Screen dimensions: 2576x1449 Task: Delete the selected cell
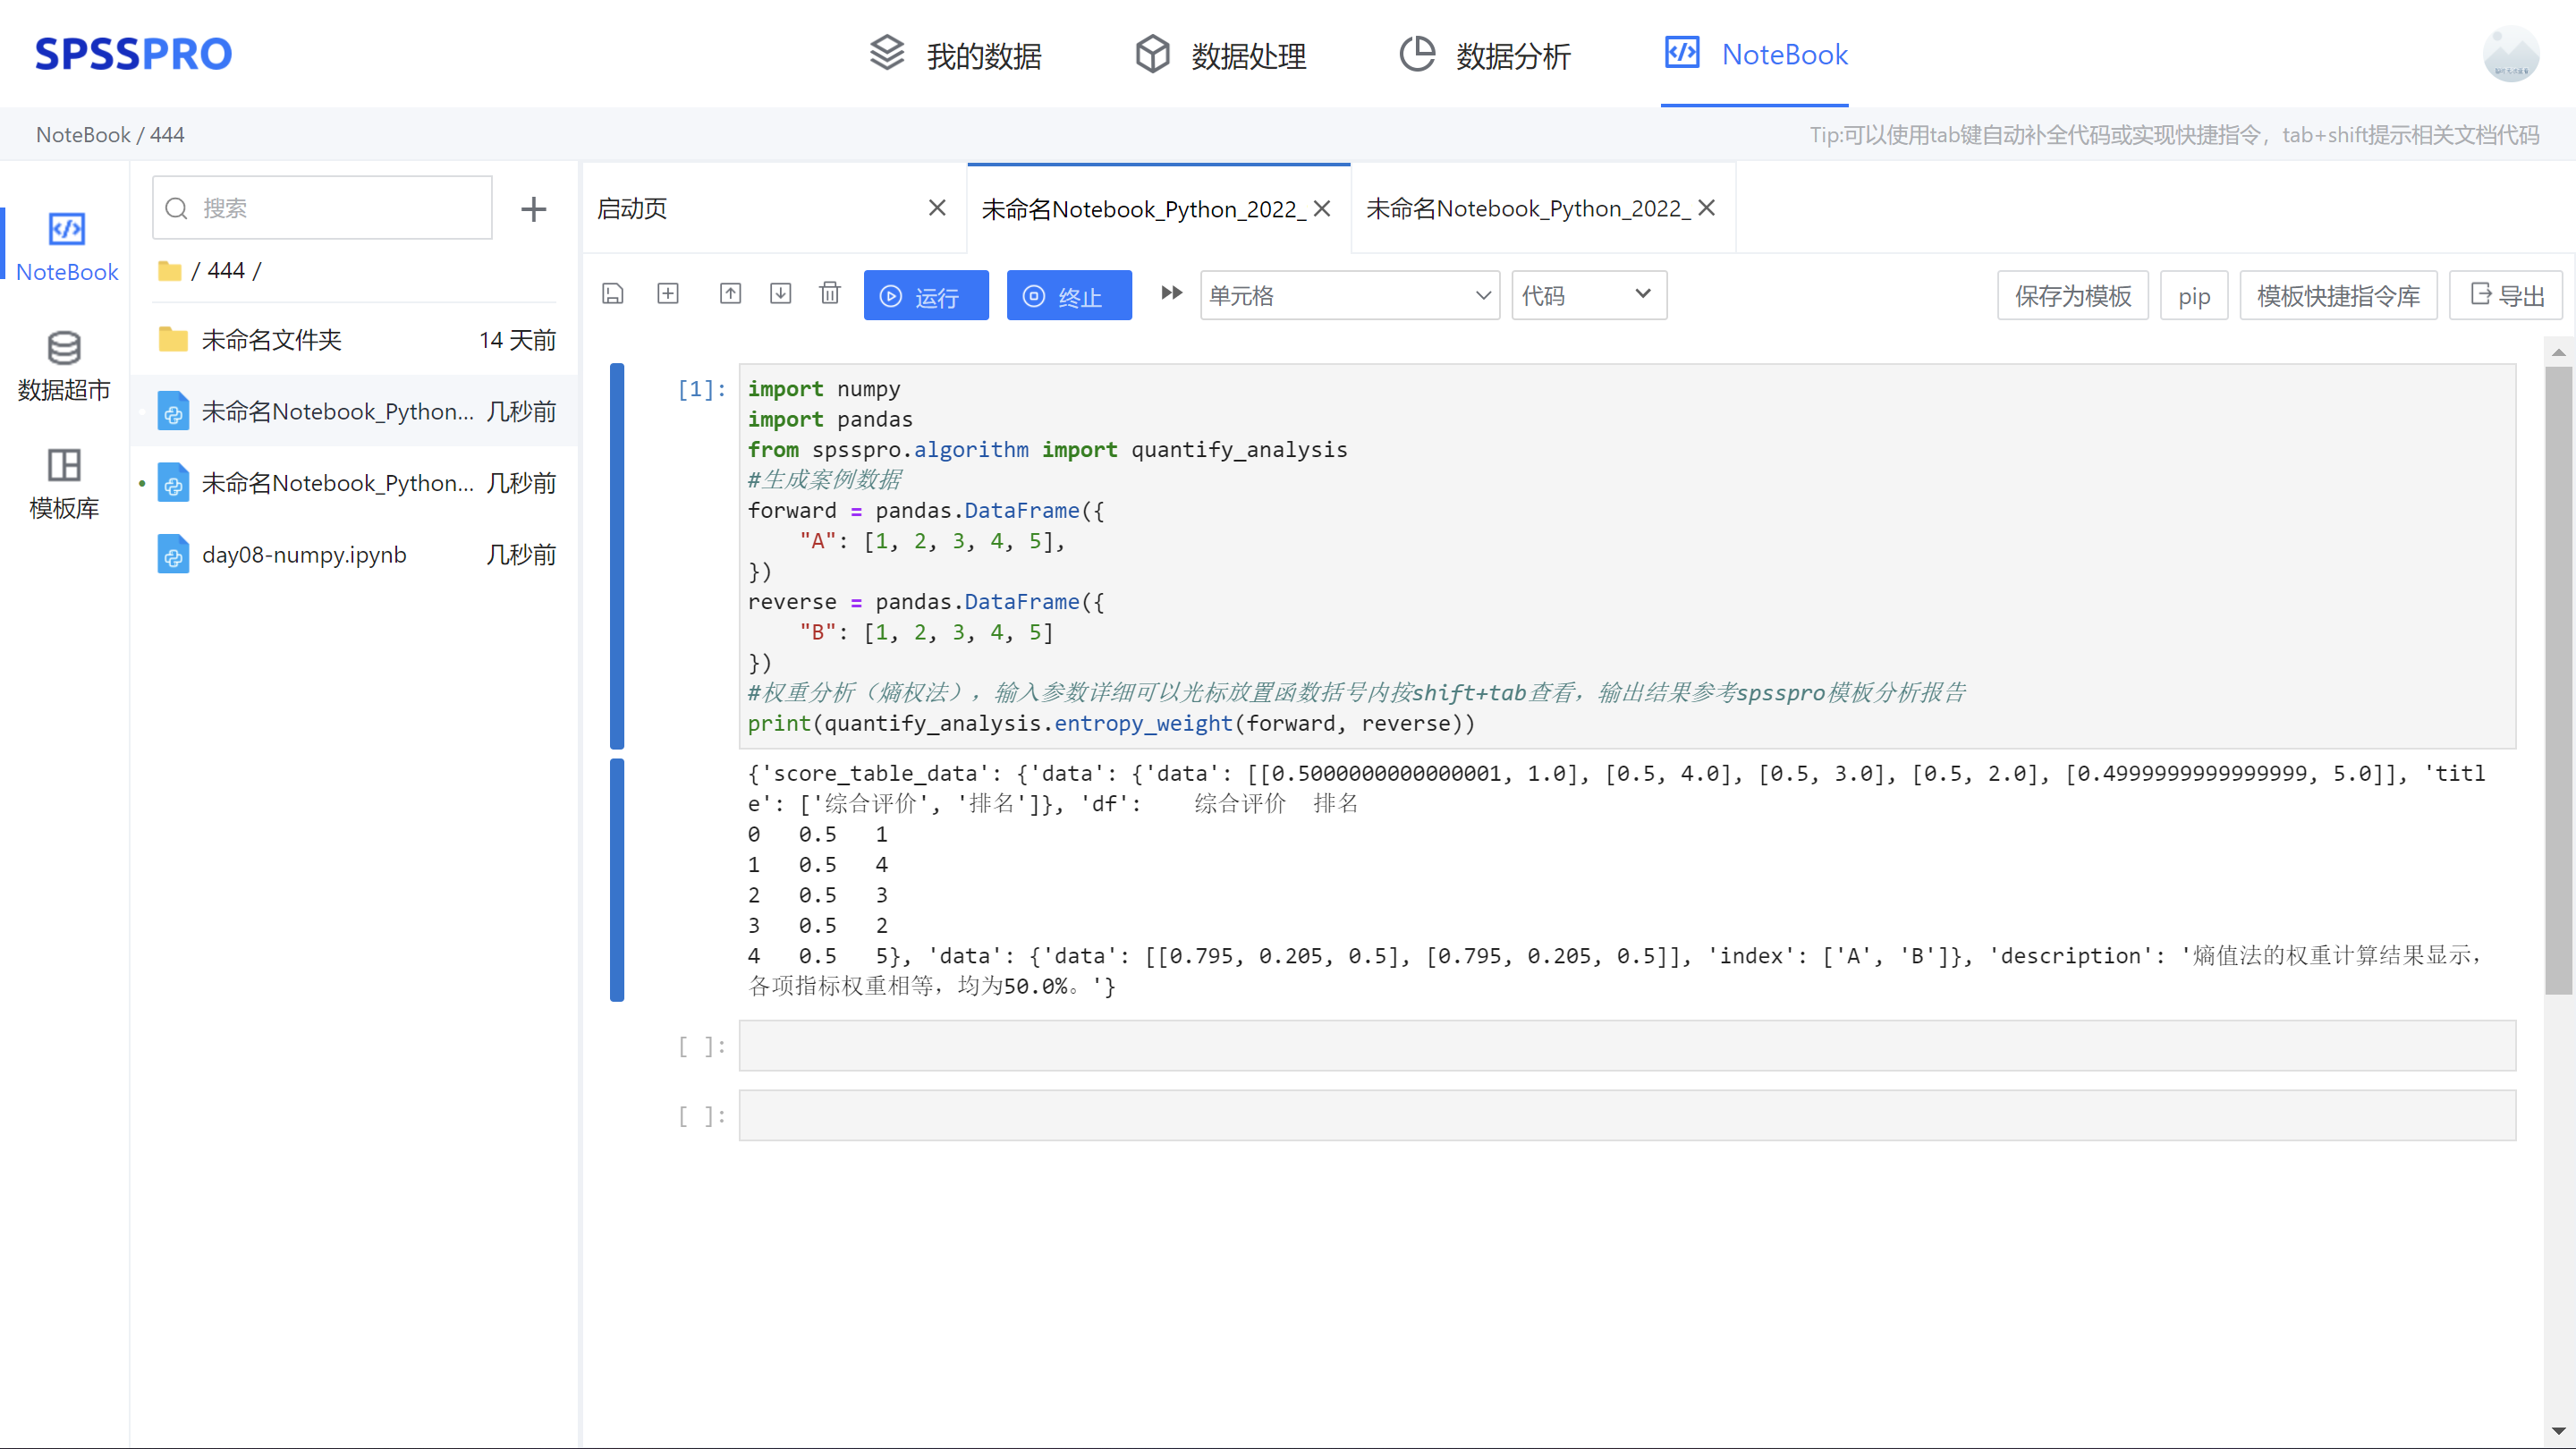[x=830, y=294]
